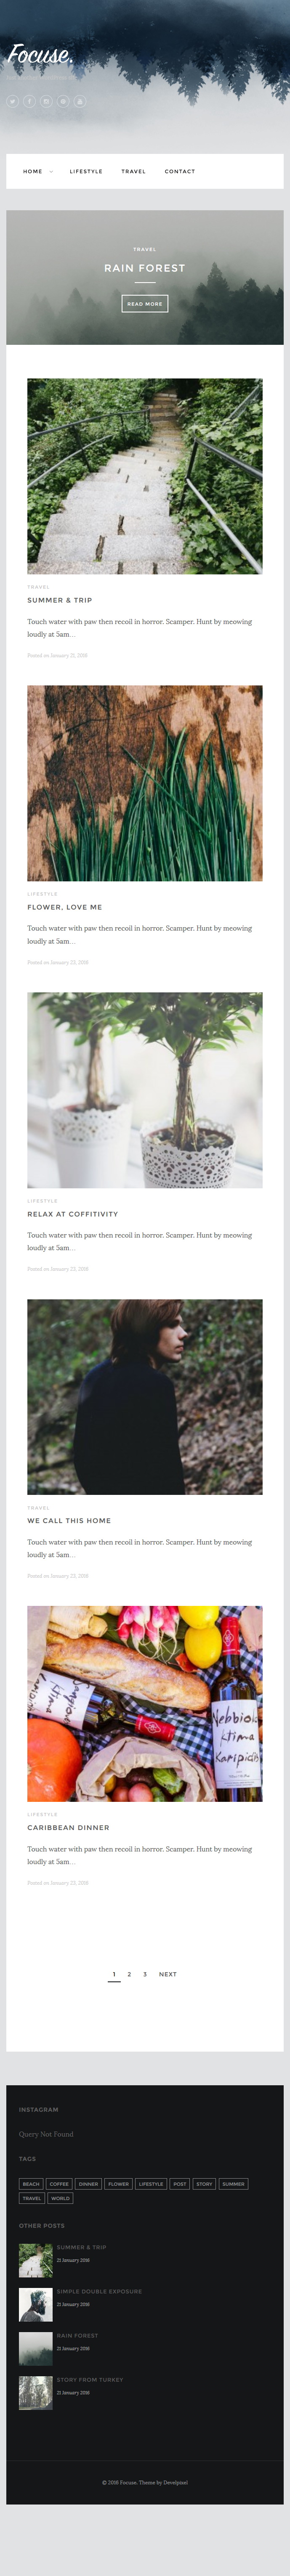Go to page 2 in pagination
Viewport: 290px width, 2576px height.
(129, 1974)
